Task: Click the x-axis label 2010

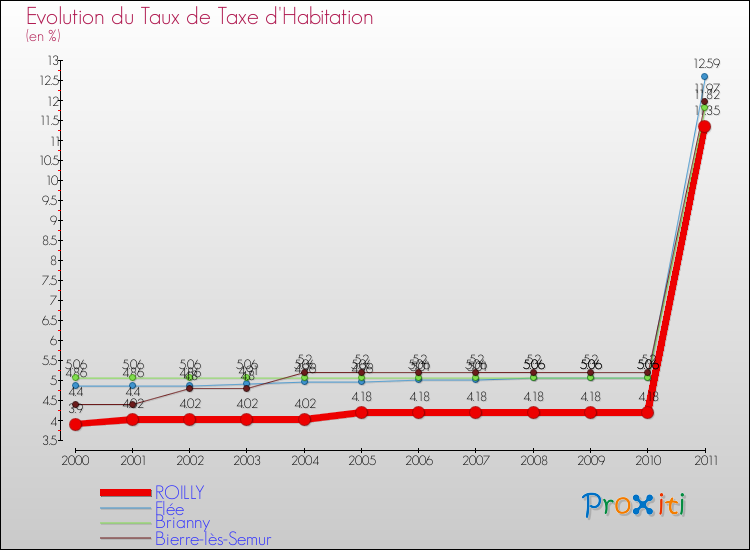Action: pyautogui.click(x=648, y=460)
